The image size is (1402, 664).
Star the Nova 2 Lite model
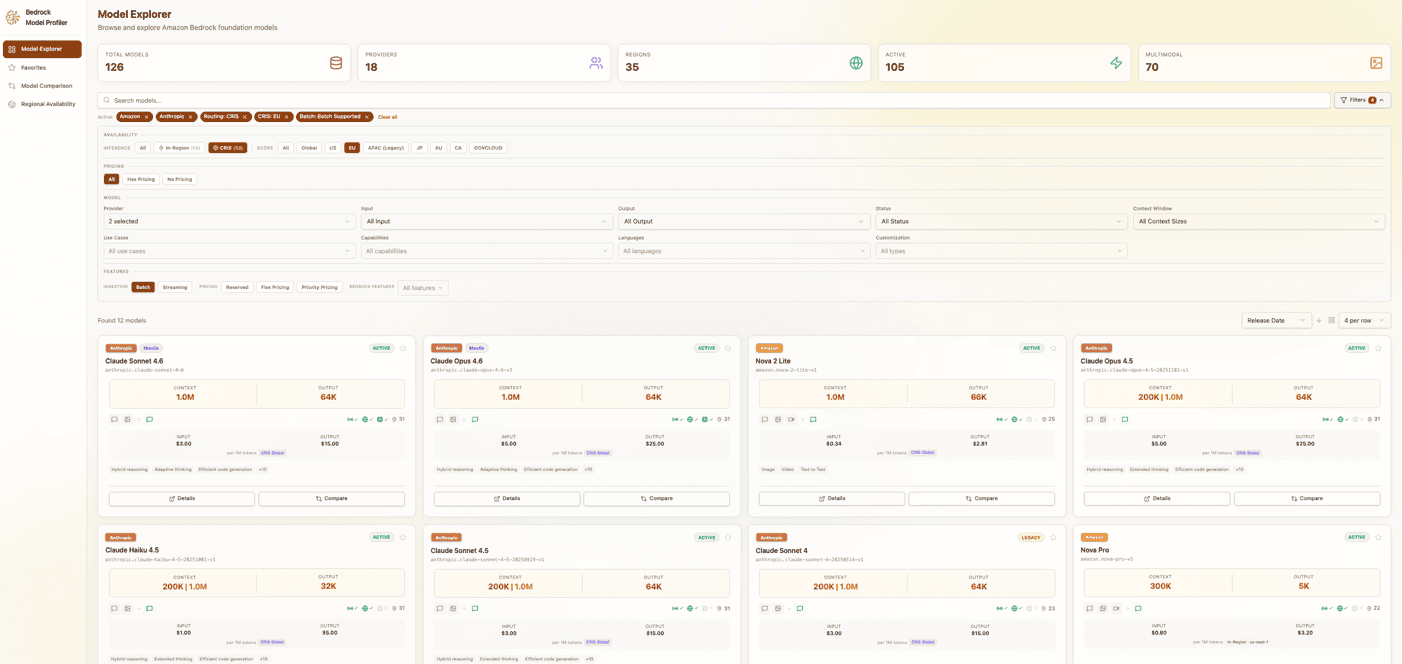tap(1053, 348)
